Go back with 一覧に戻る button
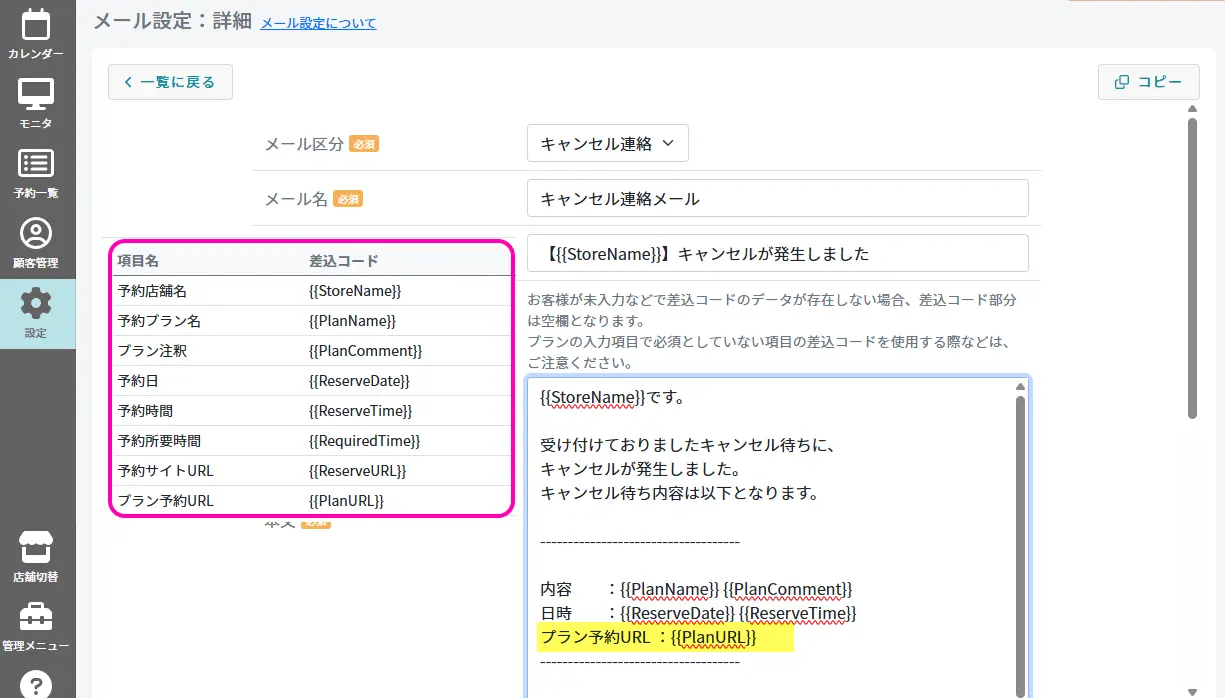This screenshot has width=1225, height=698. point(170,82)
